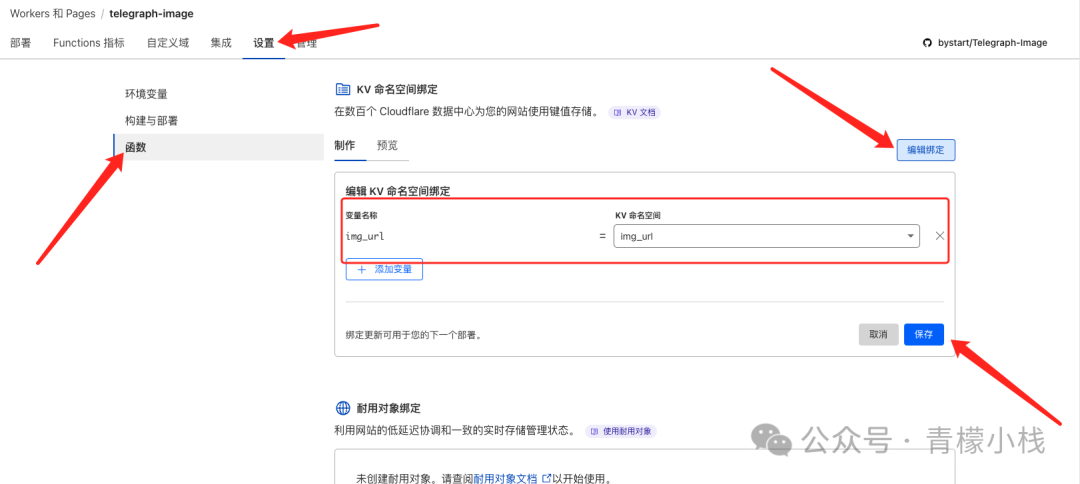The width and height of the screenshot is (1080, 484).
Task: Select 构建与部署 in the settings sidebar
Action: click(x=152, y=120)
